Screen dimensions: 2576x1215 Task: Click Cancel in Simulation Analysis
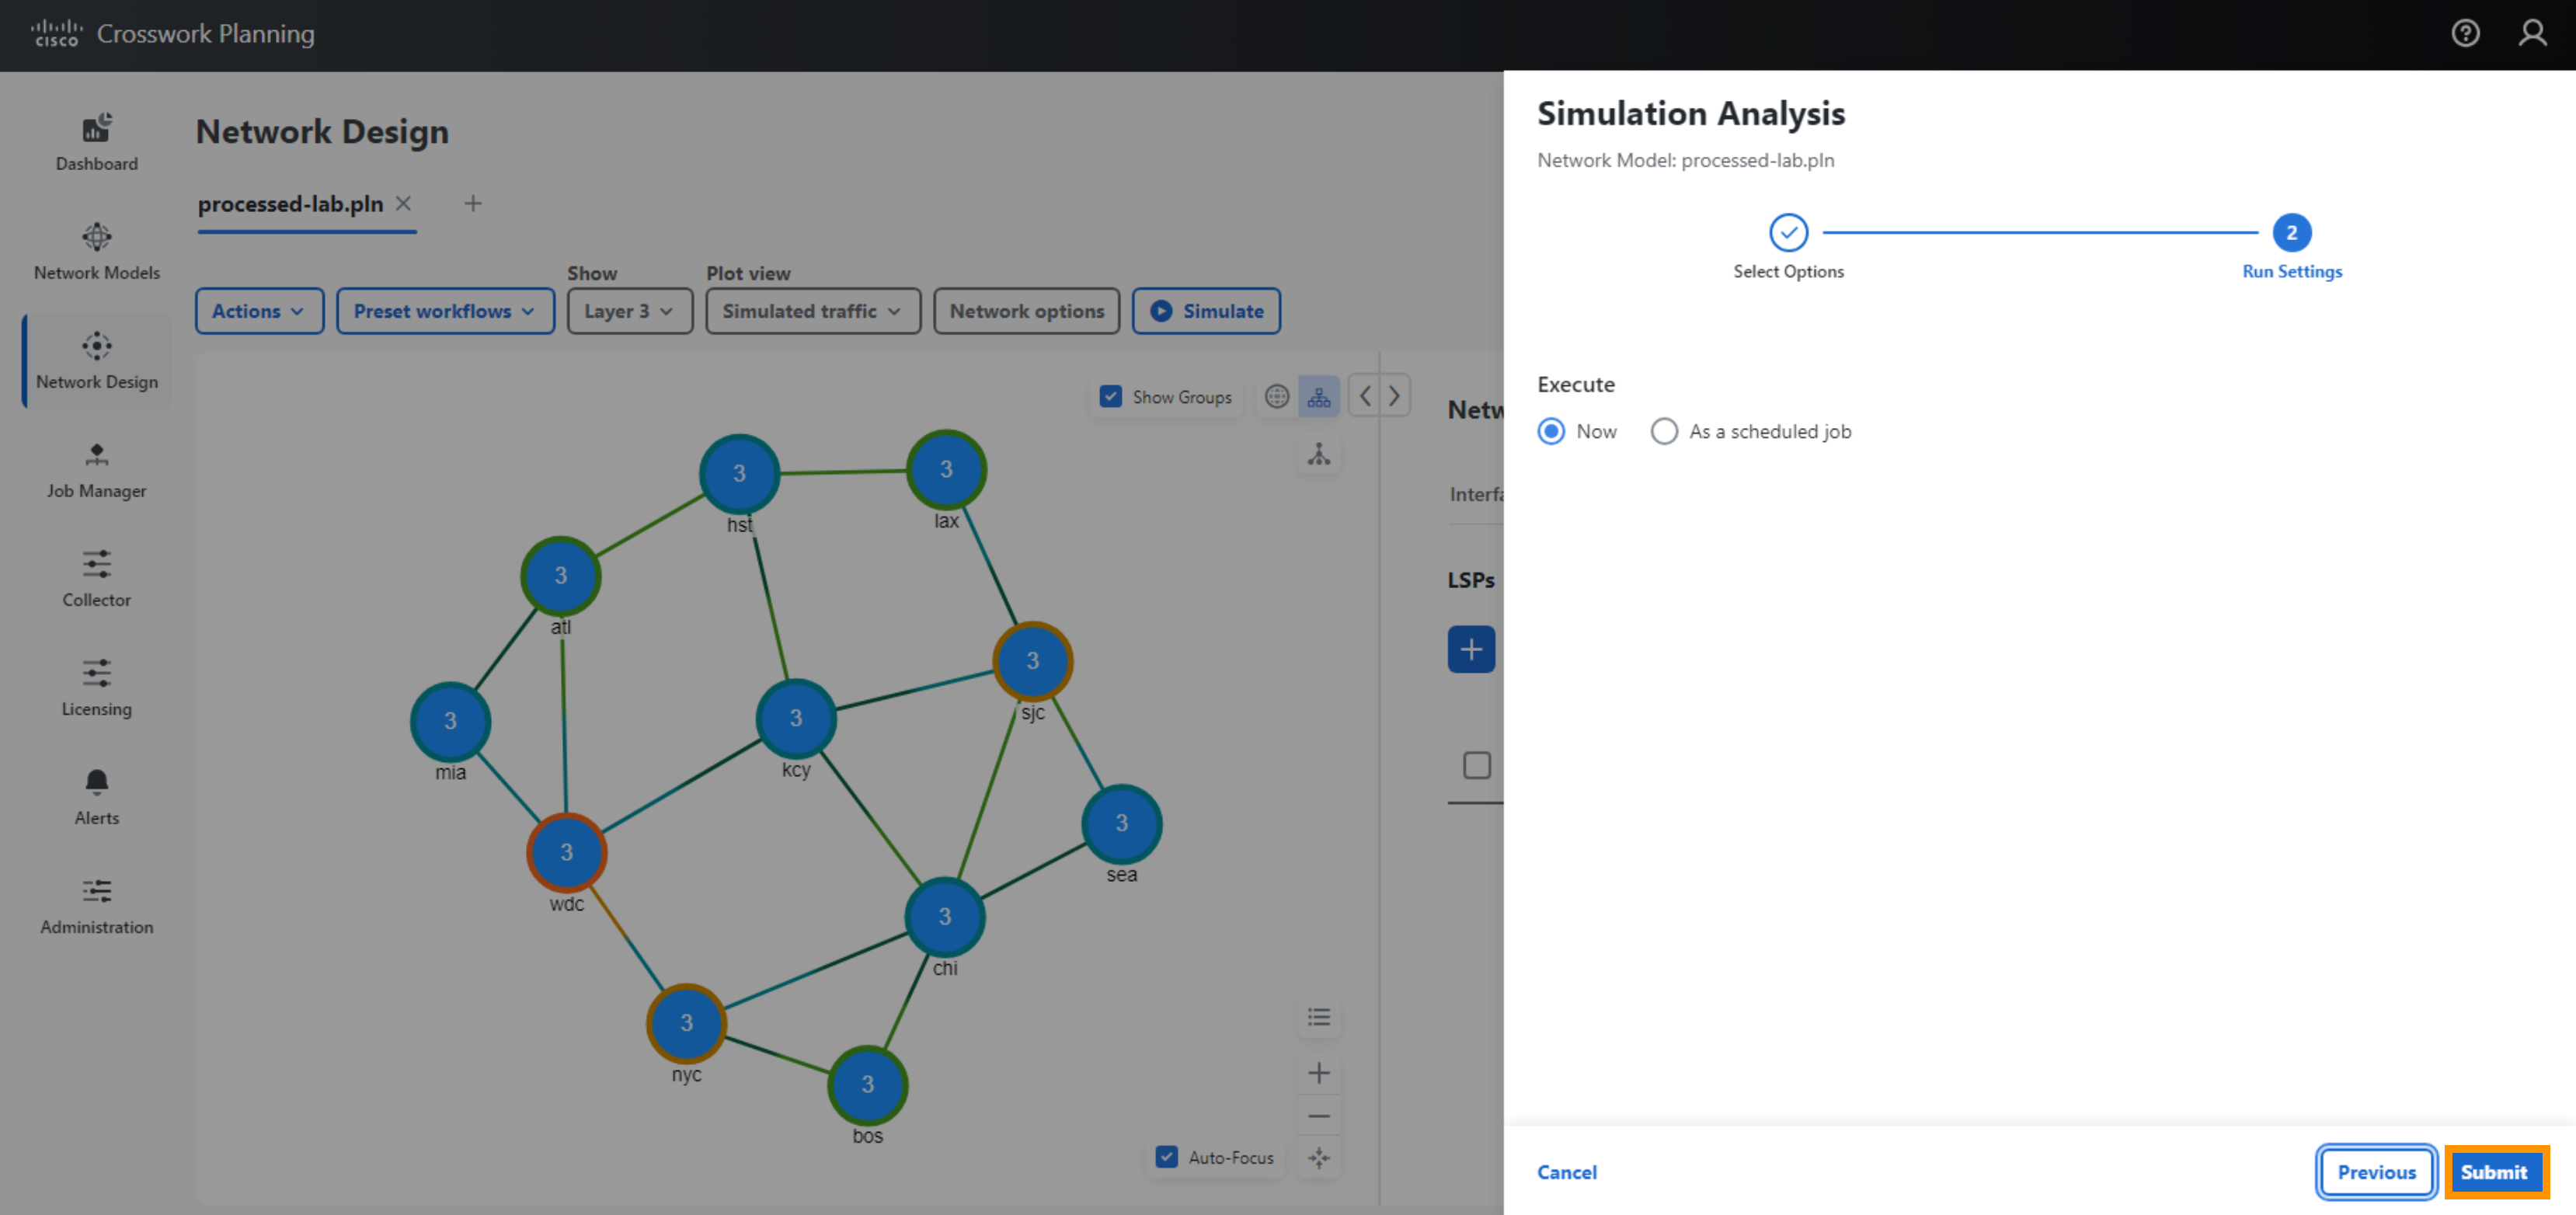click(x=1566, y=1173)
